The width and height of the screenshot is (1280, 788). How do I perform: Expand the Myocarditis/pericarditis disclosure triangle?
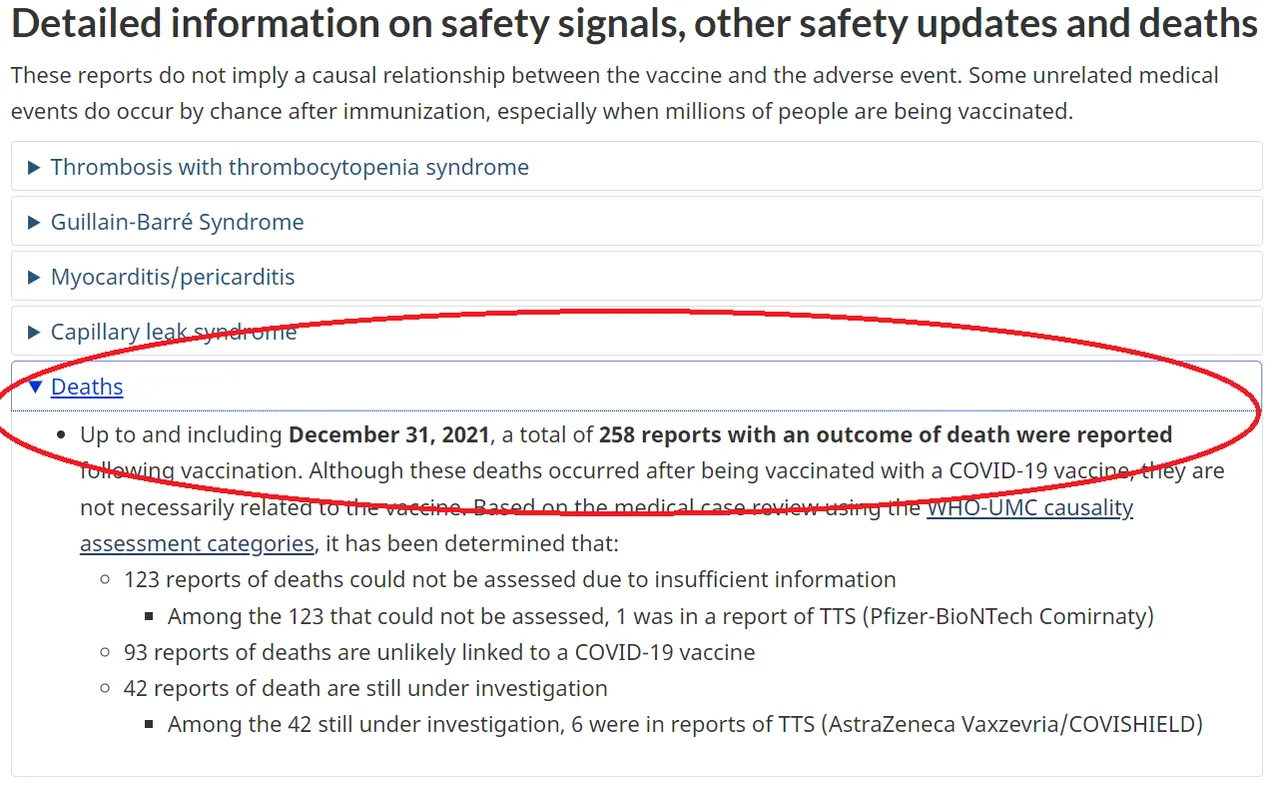click(35, 277)
